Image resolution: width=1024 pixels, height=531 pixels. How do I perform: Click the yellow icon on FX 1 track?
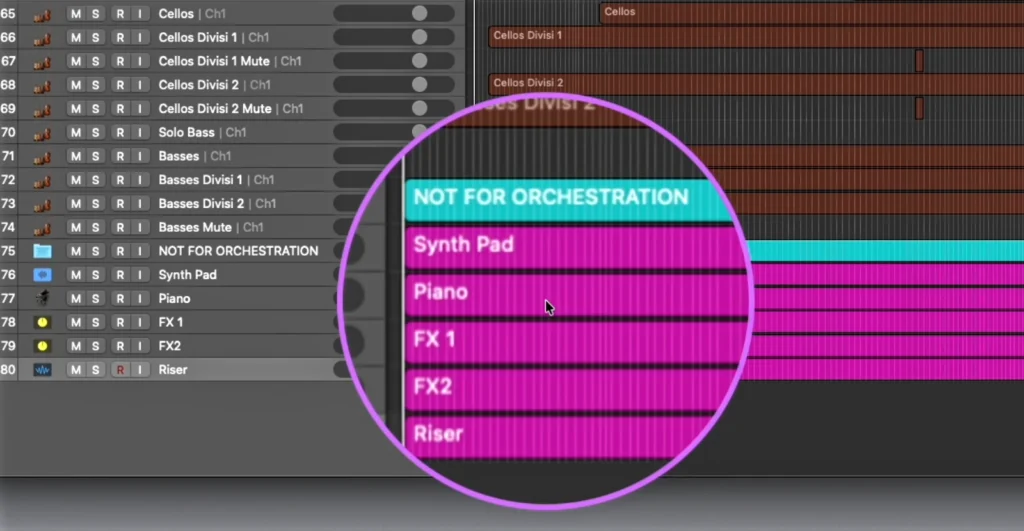pyautogui.click(x=42, y=322)
